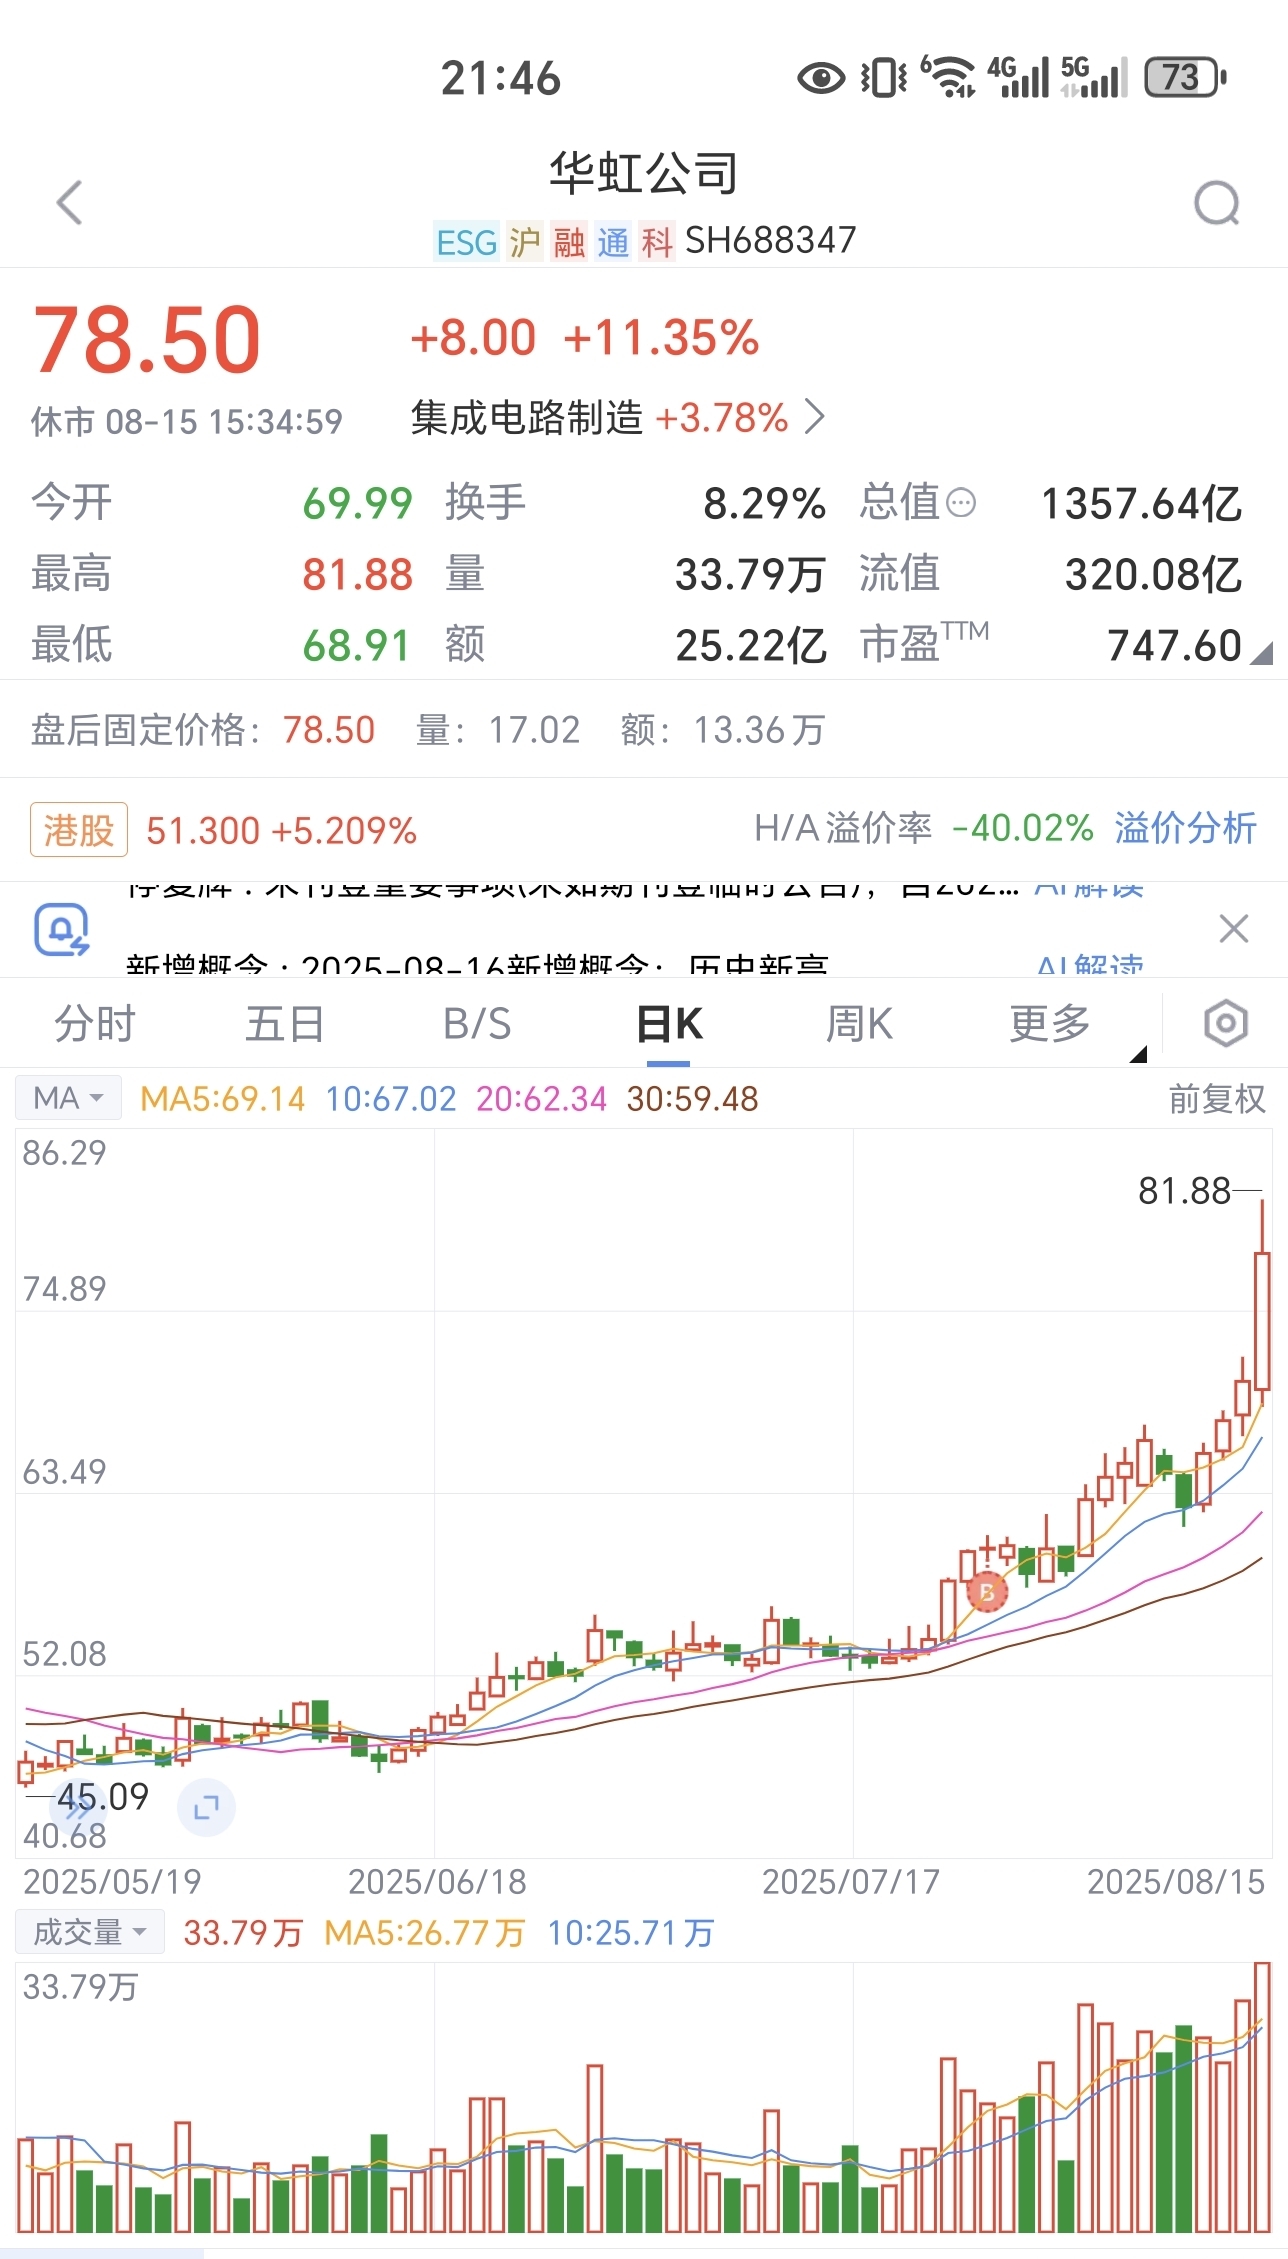Expand the 更多 period options

tap(1050, 1024)
